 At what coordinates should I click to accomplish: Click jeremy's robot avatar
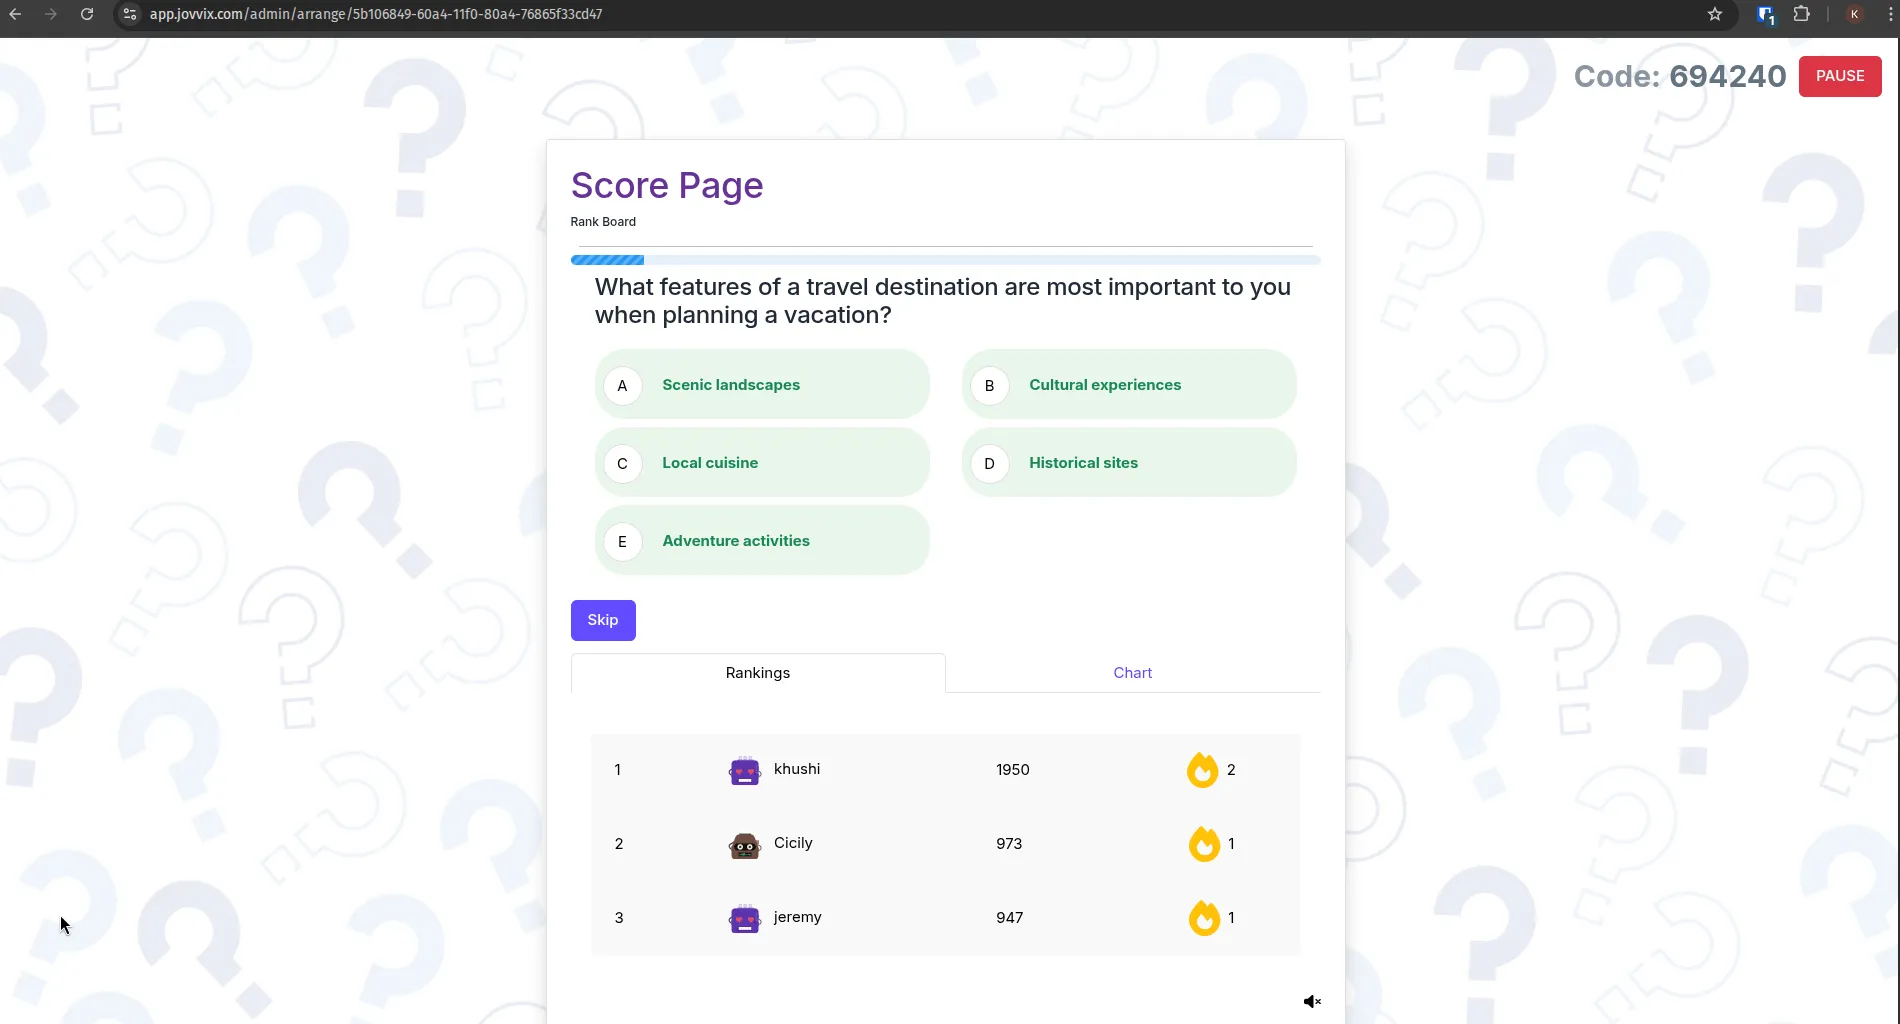coord(744,918)
